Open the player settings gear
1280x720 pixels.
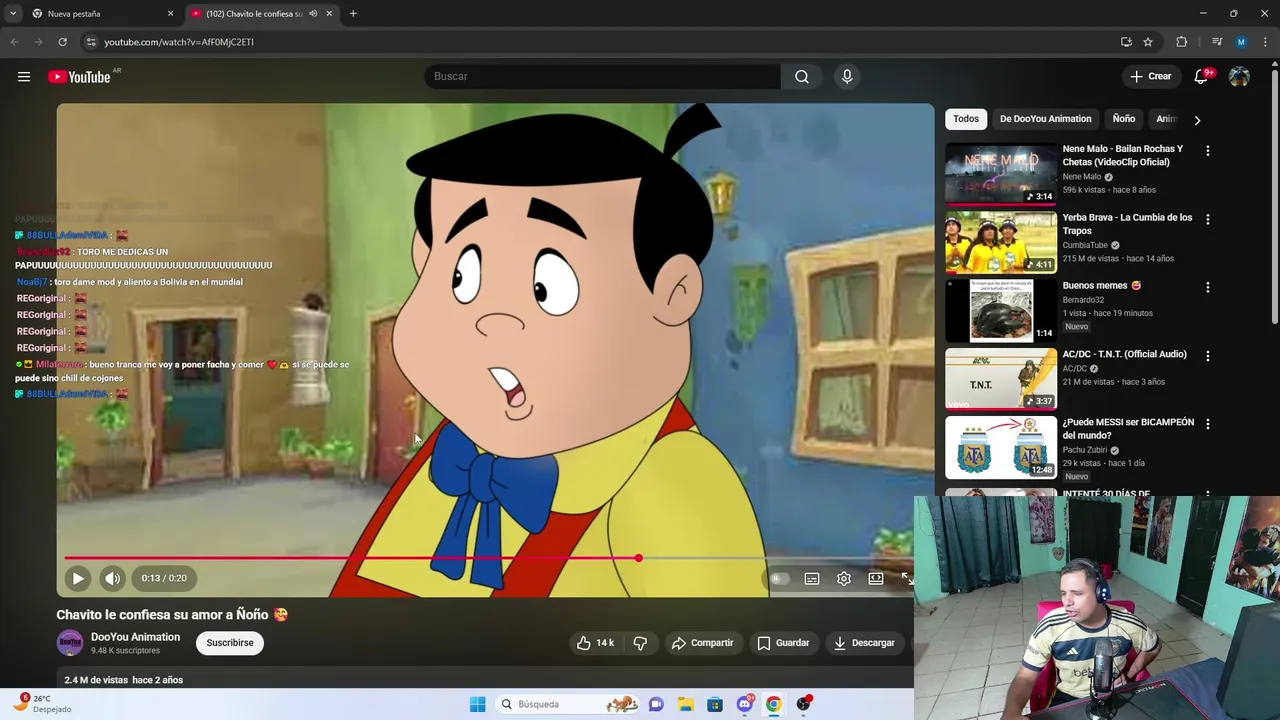(x=844, y=578)
